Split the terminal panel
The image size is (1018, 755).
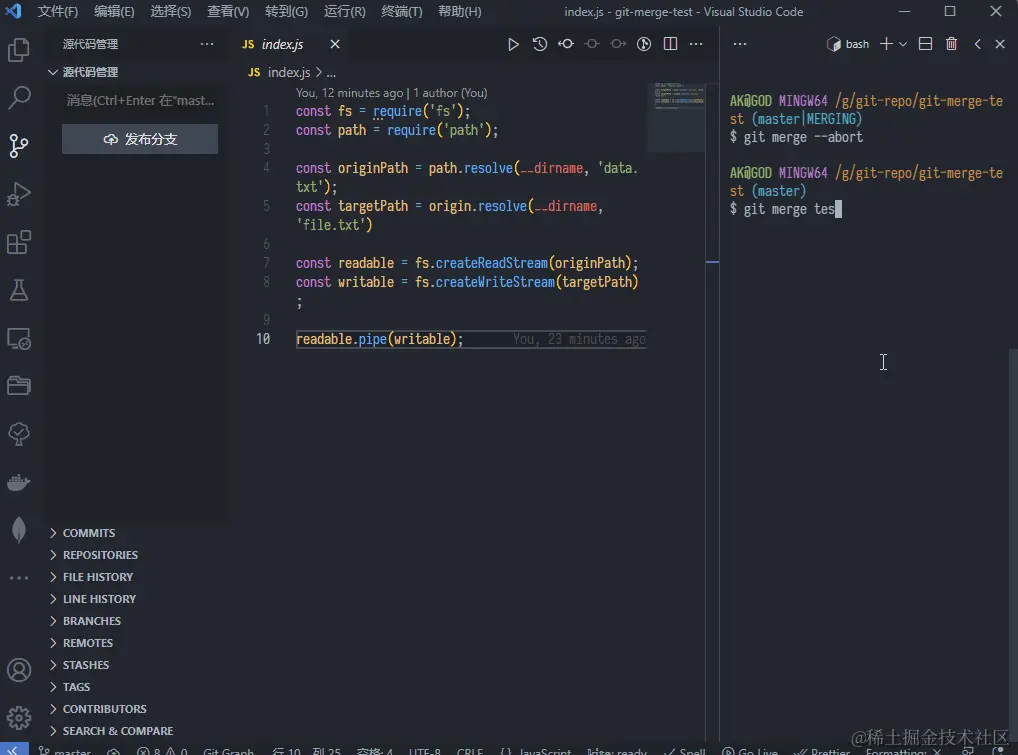(x=925, y=44)
